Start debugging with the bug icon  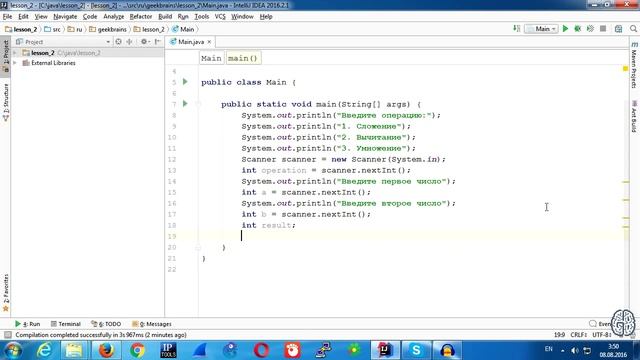tap(578, 29)
